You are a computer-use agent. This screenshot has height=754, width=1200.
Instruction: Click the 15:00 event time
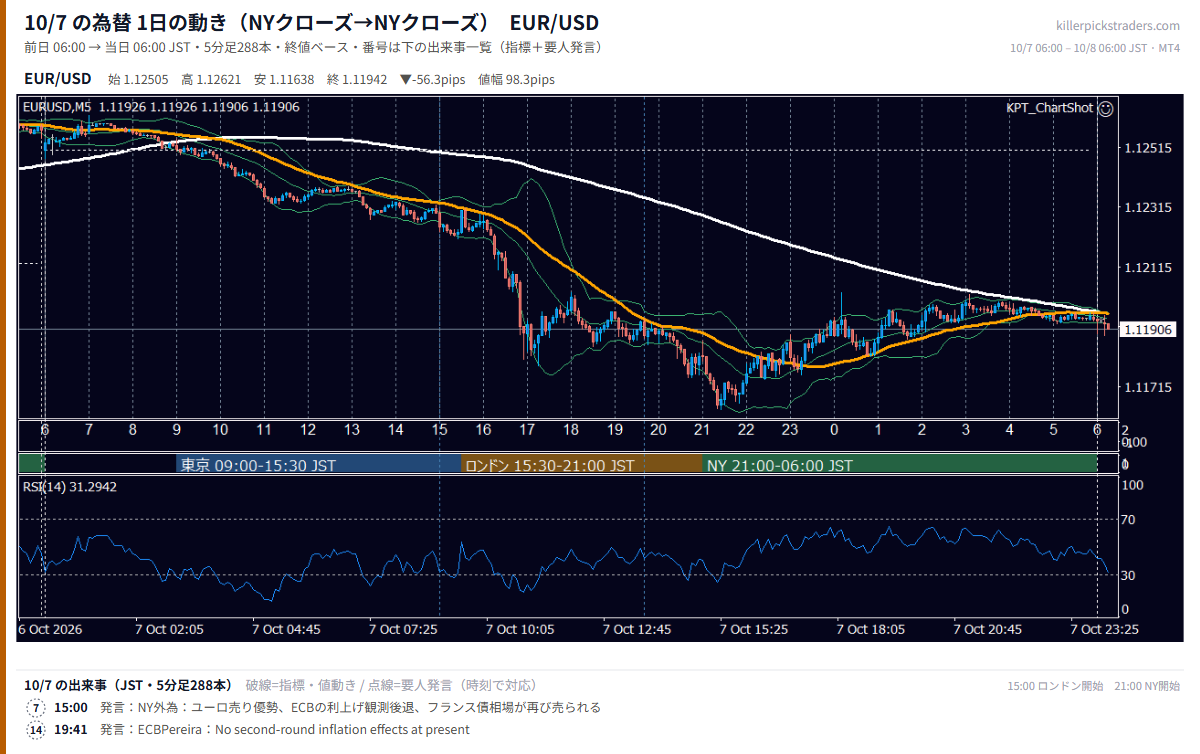[71, 708]
